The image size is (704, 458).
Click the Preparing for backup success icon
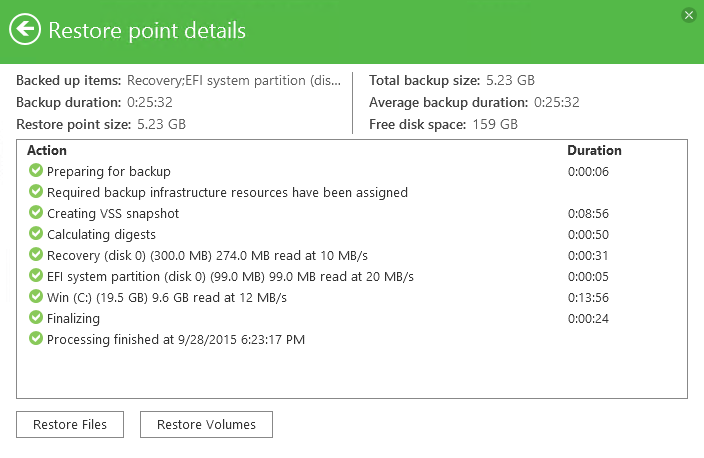(x=36, y=170)
